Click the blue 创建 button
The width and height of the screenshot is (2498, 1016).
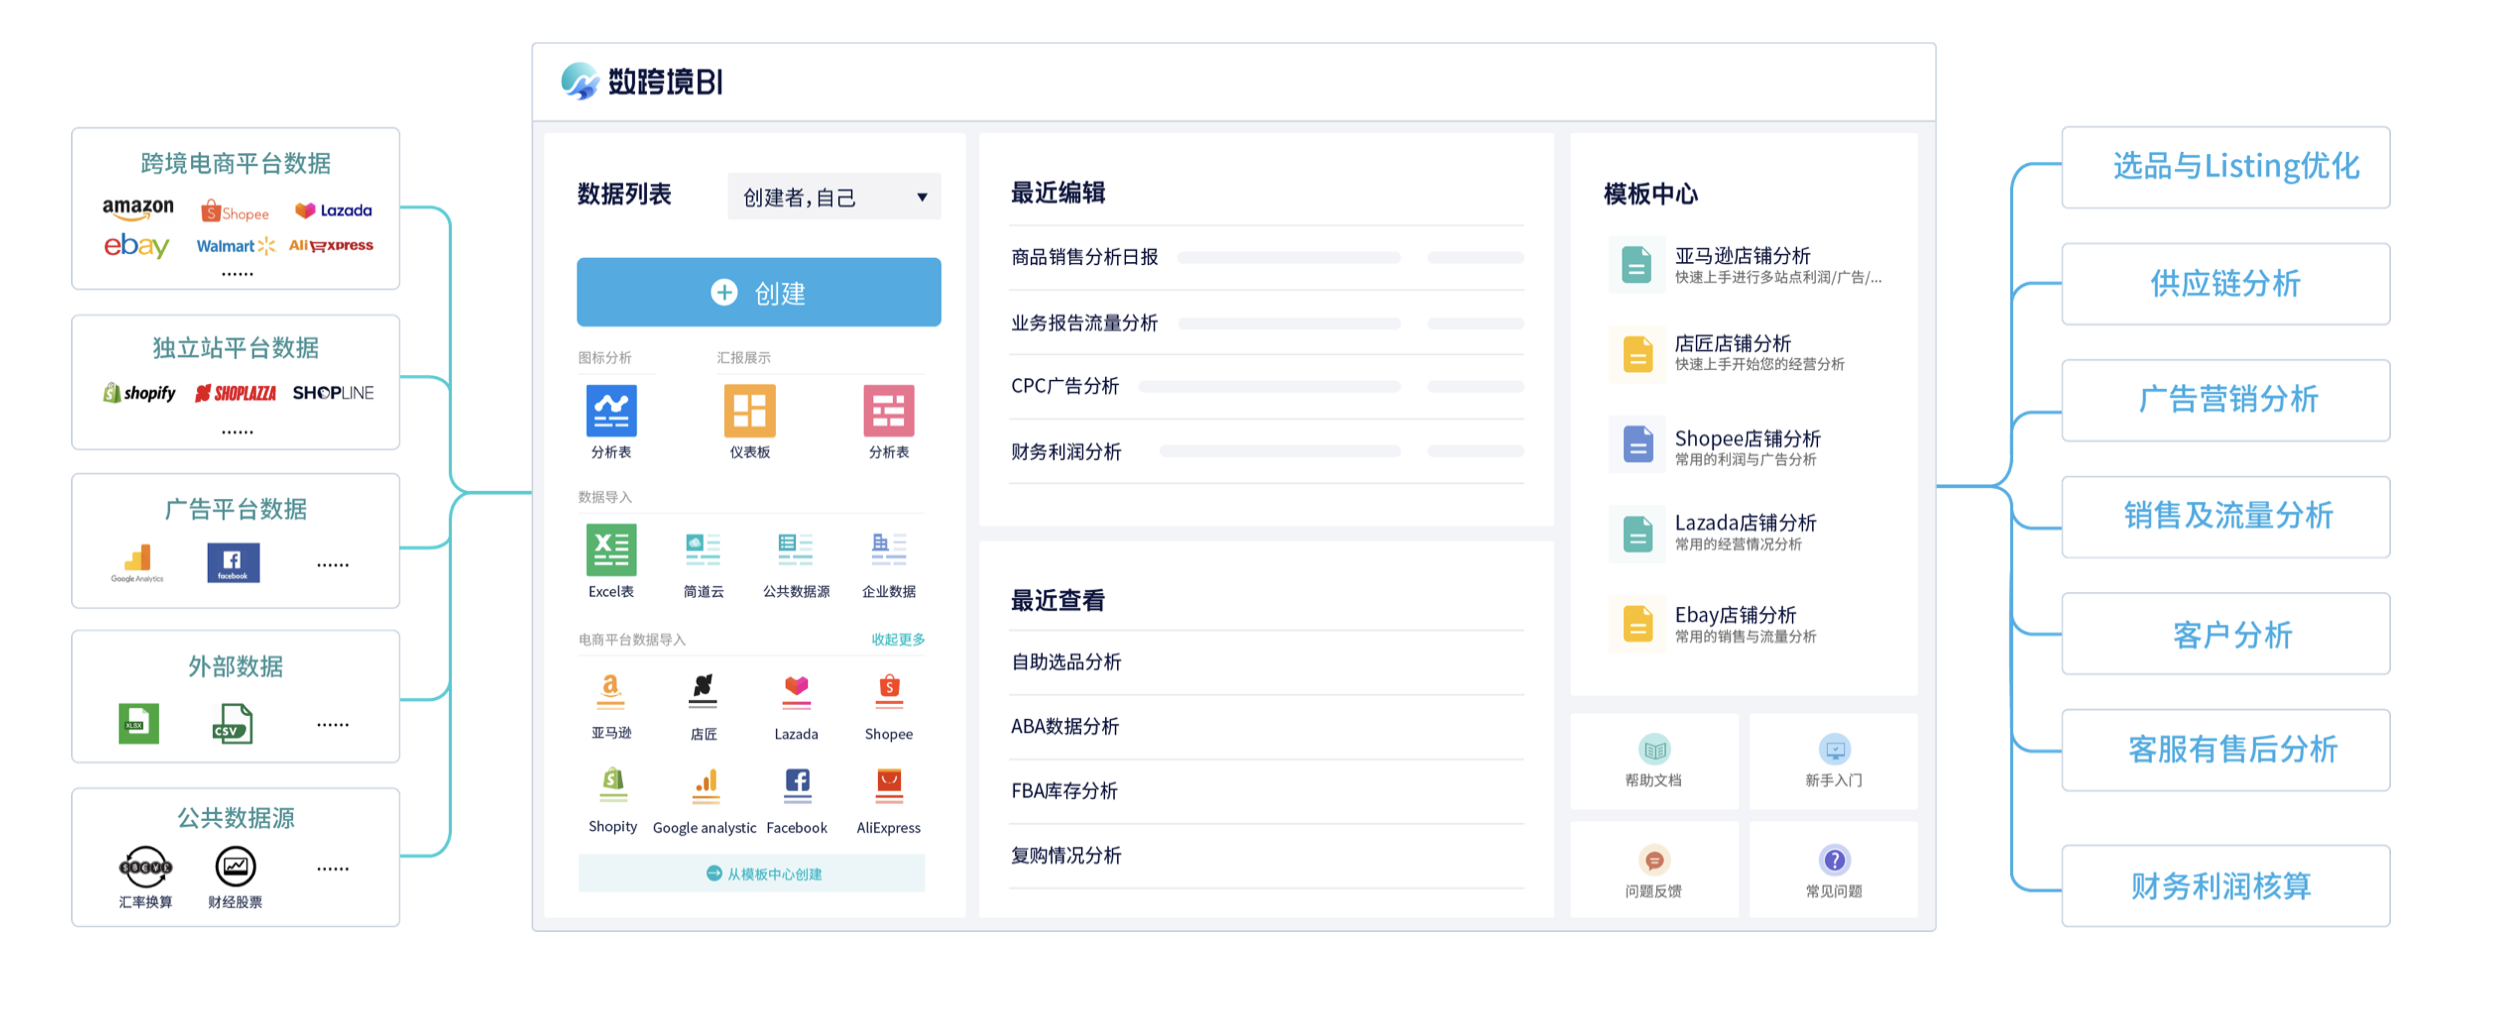[x=757, y=292]
